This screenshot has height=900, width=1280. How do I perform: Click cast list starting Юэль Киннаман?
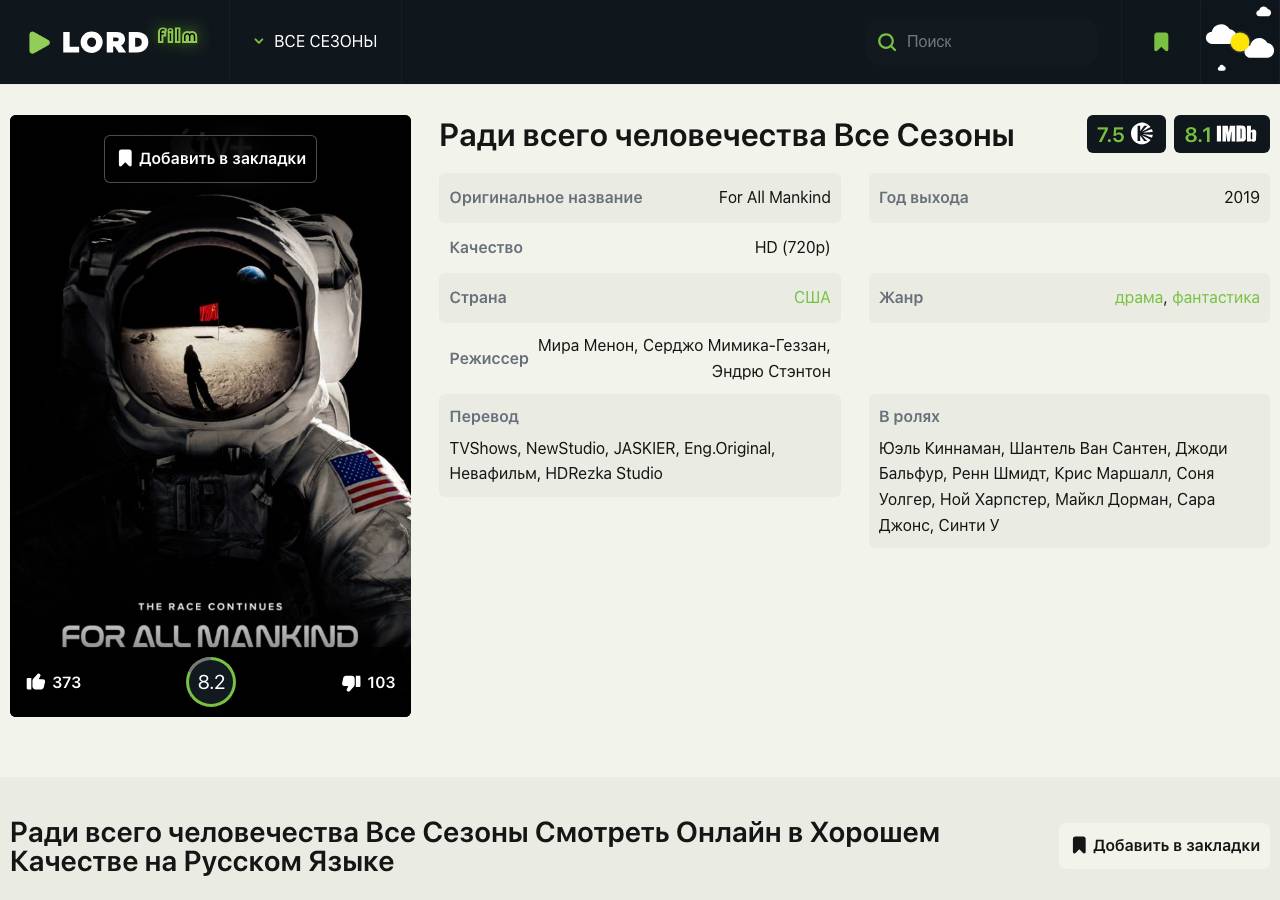[x=1053, y=487]
